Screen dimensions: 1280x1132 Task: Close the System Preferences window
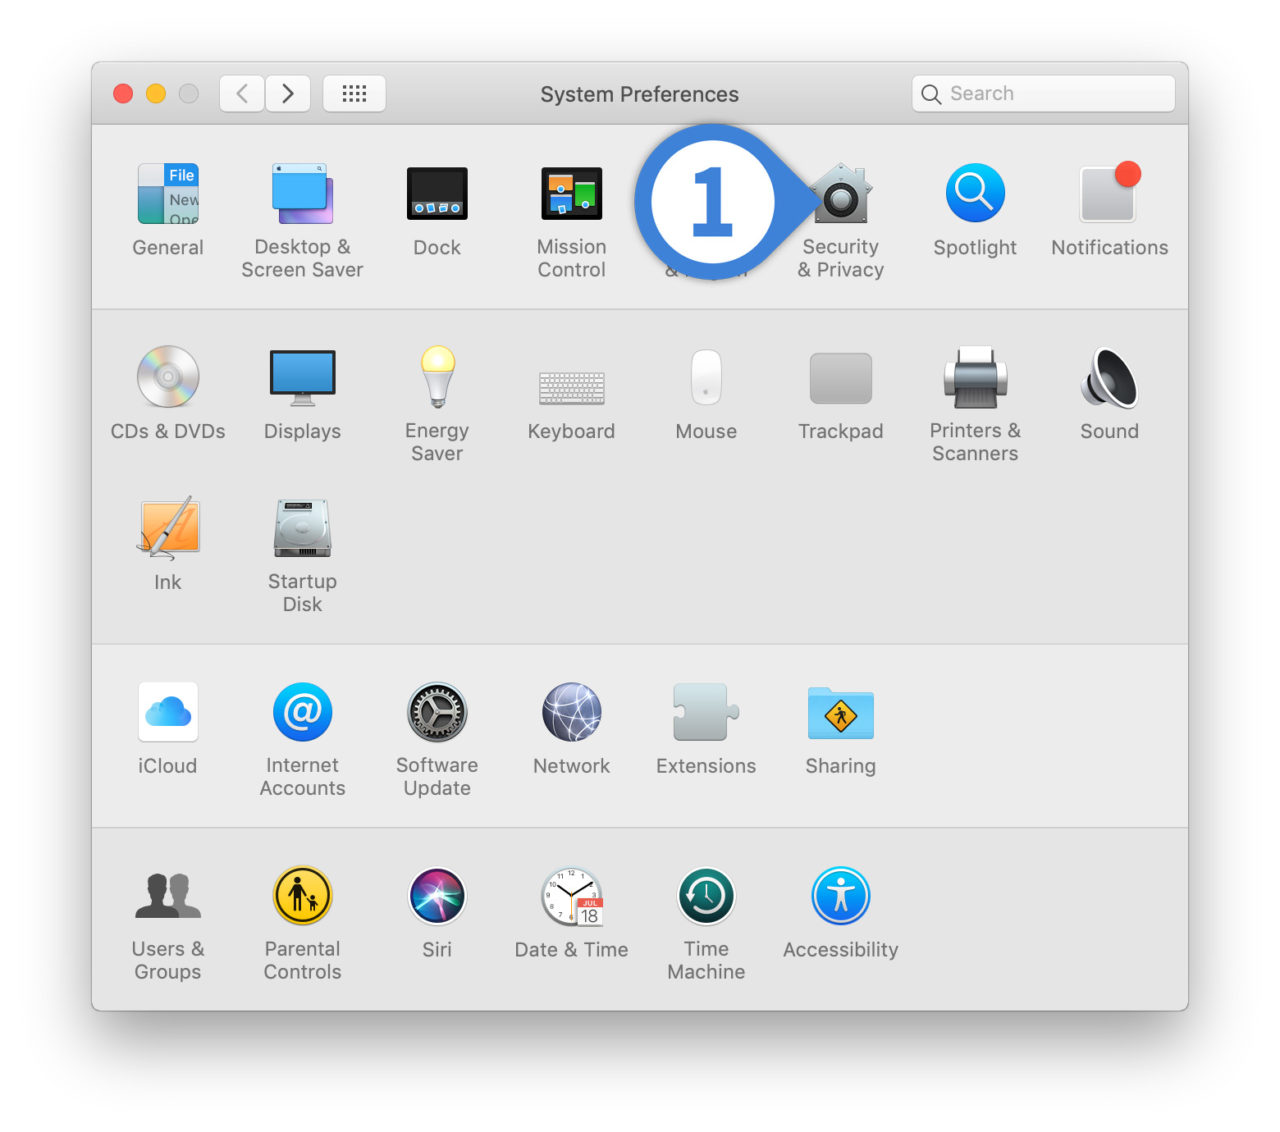pyautogui.click(x=123, y=94)
